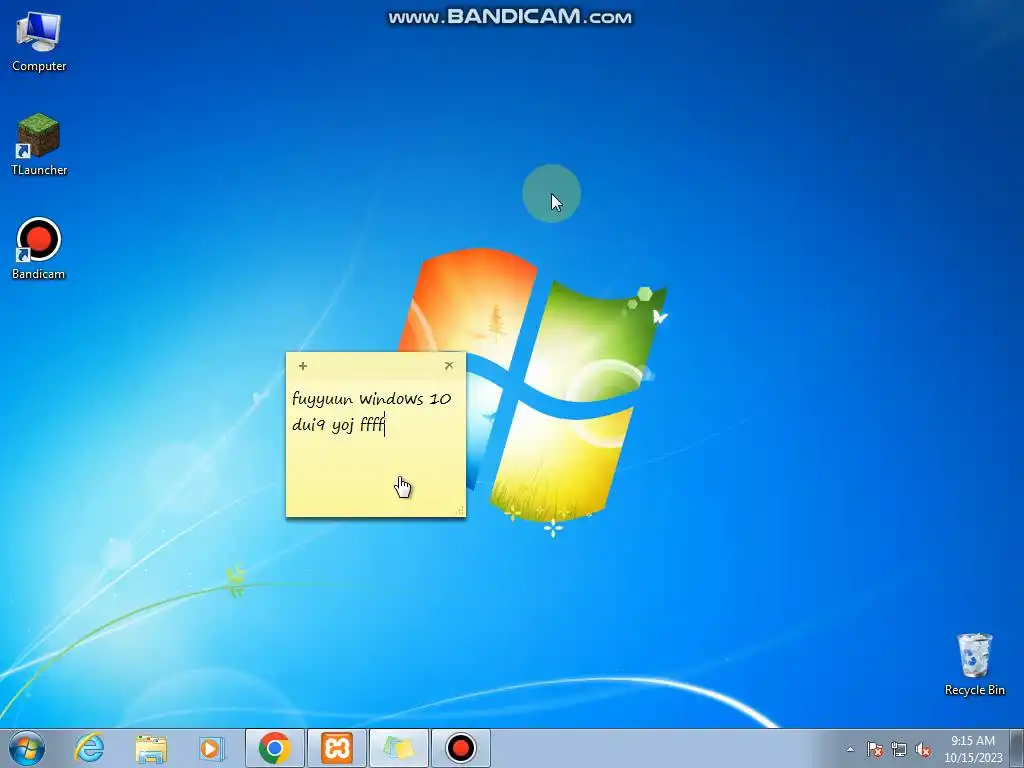
Task: Click inside the sticky note text area
Action: [376, 447]
